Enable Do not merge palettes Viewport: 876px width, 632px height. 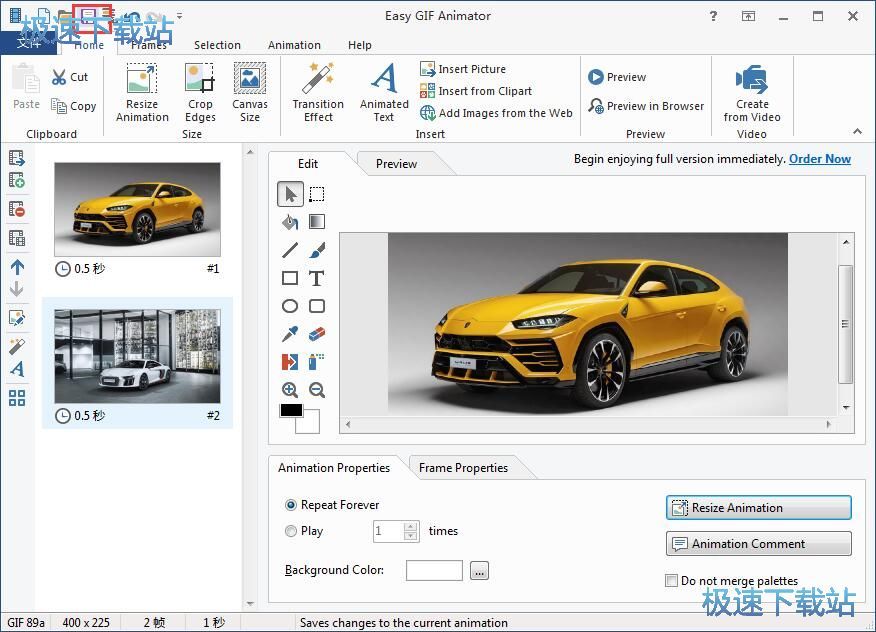[x=672, y=580]
